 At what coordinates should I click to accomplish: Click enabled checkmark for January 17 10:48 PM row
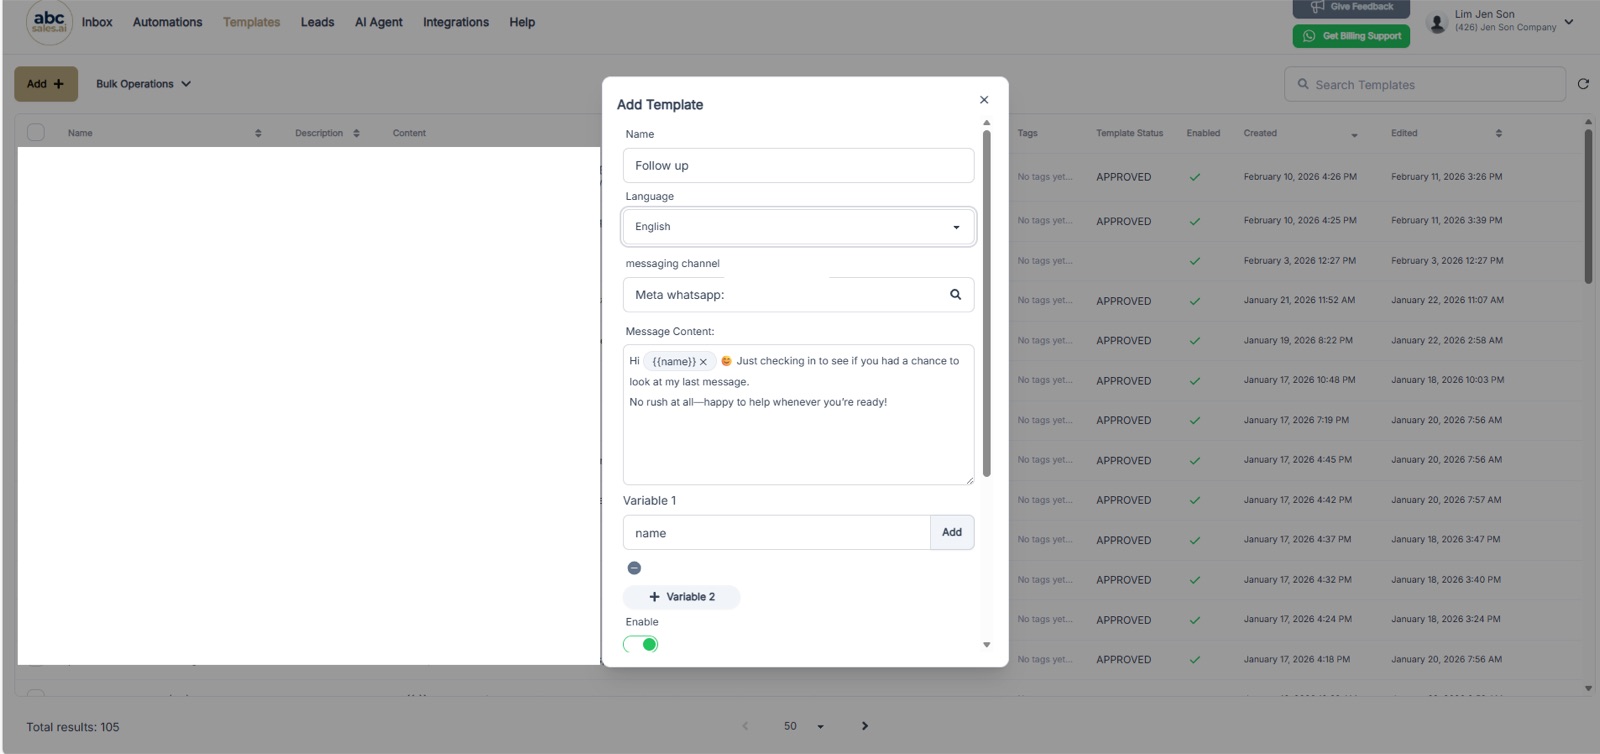(1194, 381)
